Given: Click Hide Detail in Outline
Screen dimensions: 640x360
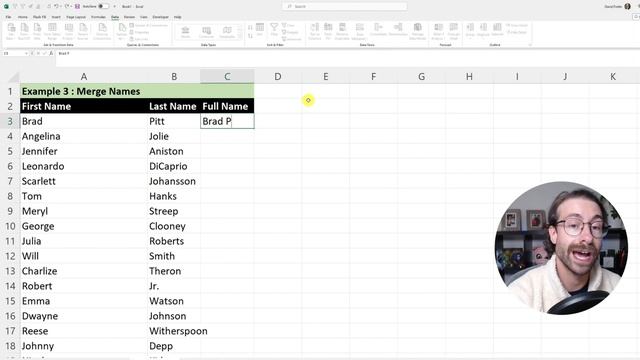Looking at the screenshot, I should click(x=516, y=32).
